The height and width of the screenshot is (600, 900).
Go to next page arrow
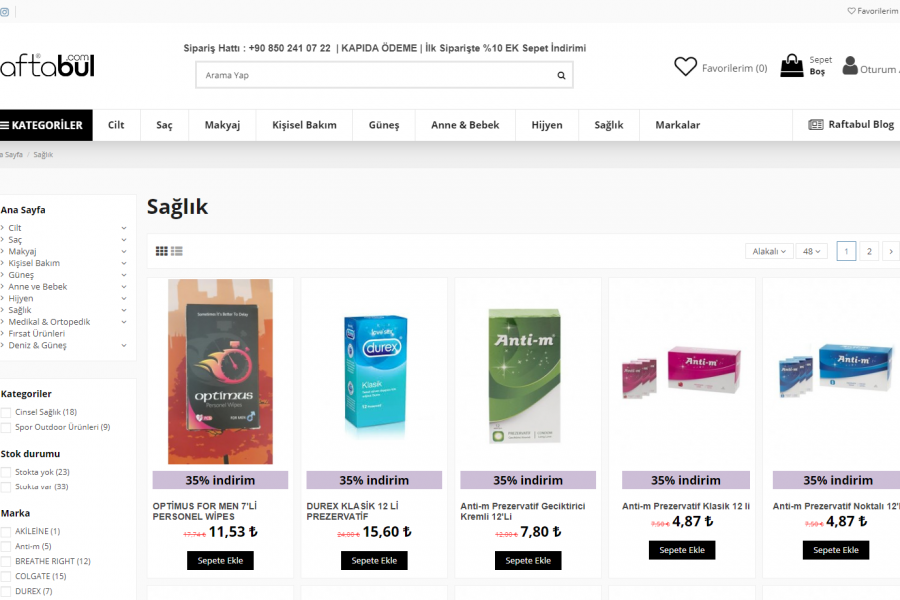[x=891, y=251]
